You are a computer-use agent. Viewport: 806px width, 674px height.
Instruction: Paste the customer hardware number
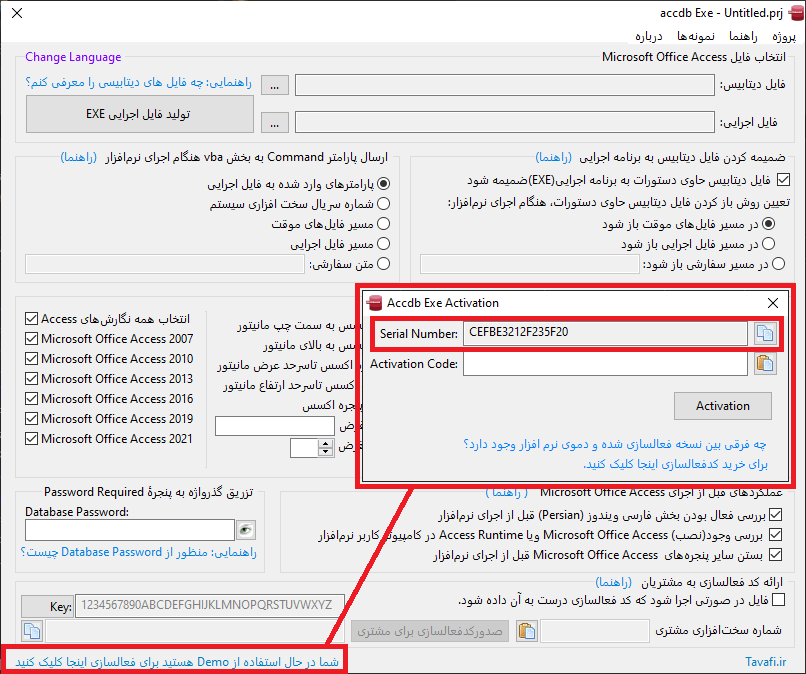pyautogui.click(x=526, y=631)
